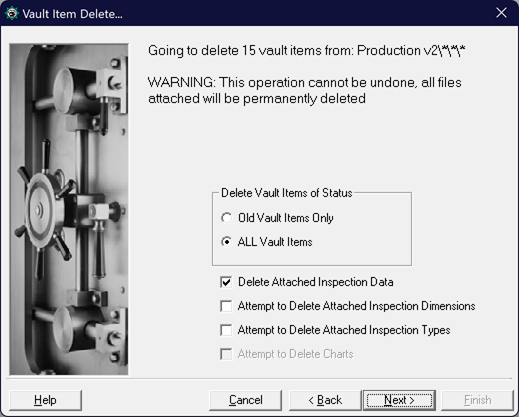Uncheck Delete Attached Inspection Data
The width and height of the screenshot is (519, 417).
(226, 282)
